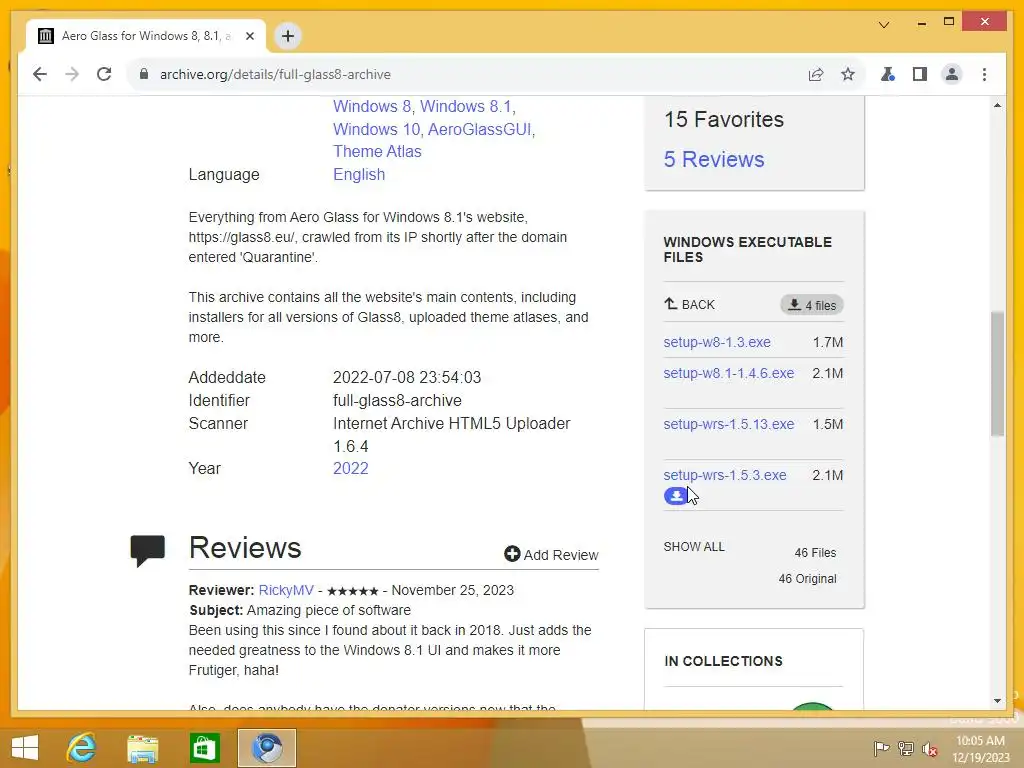Open the Windows Start button
Image resolution: width=1024 pixels, height=768 pixels.
tap(25, 747)
